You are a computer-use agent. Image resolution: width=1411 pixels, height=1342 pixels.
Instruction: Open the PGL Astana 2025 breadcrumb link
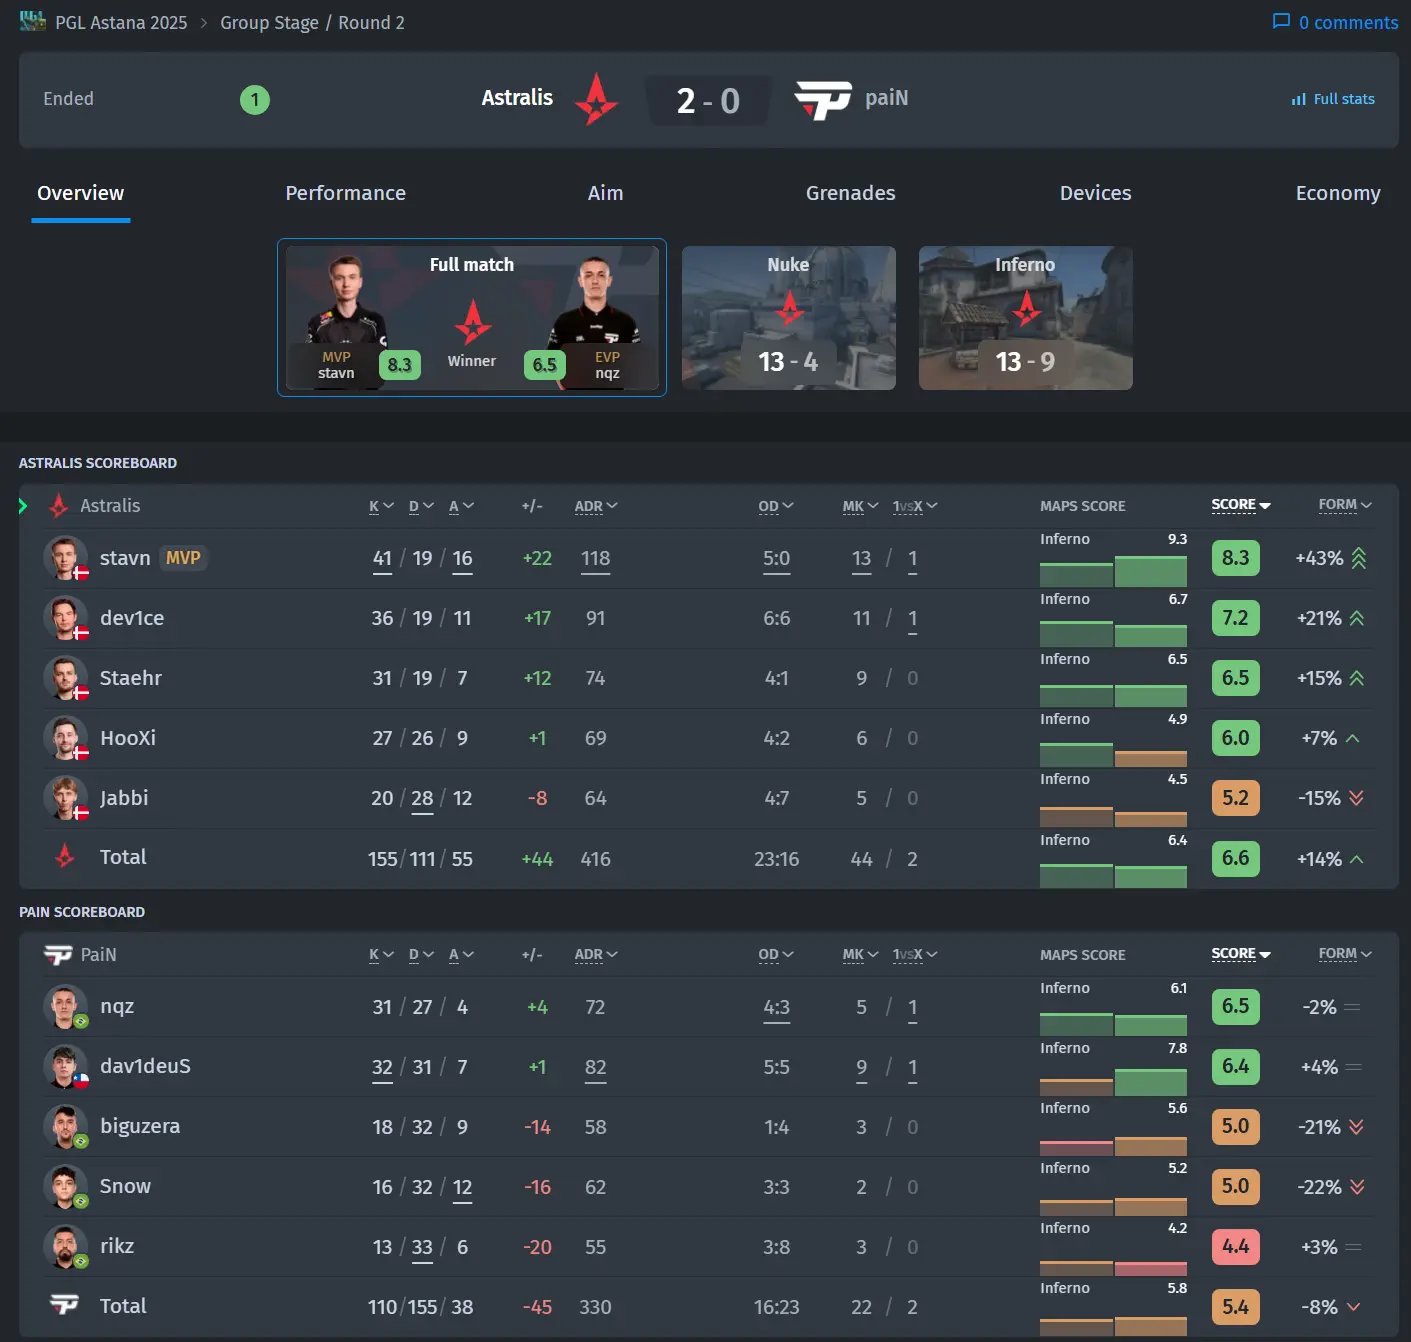[121, 22]
